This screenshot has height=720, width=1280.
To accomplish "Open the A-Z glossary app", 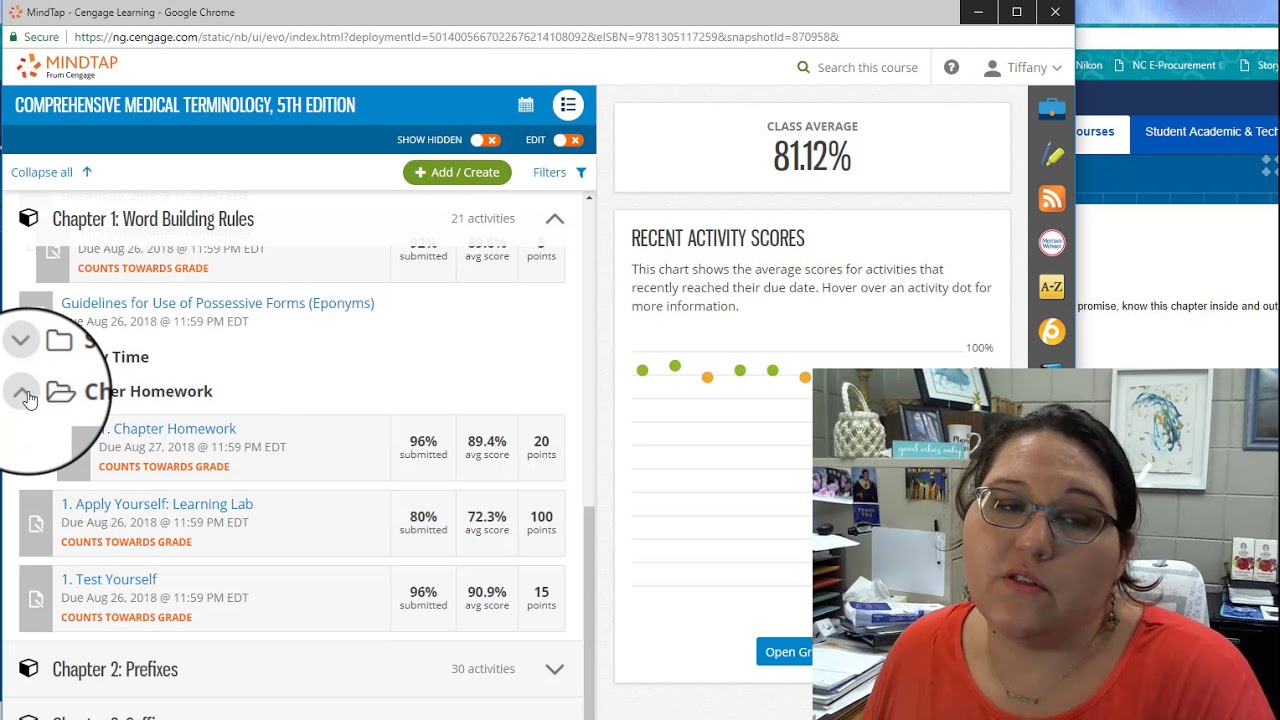I will tap(1051, 287).
